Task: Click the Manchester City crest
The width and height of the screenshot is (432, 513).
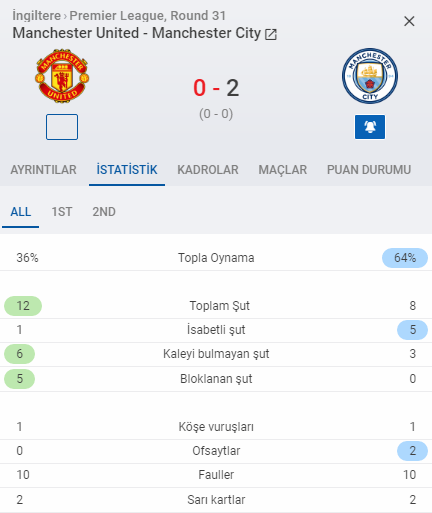Action: click(x=370, y=76)
